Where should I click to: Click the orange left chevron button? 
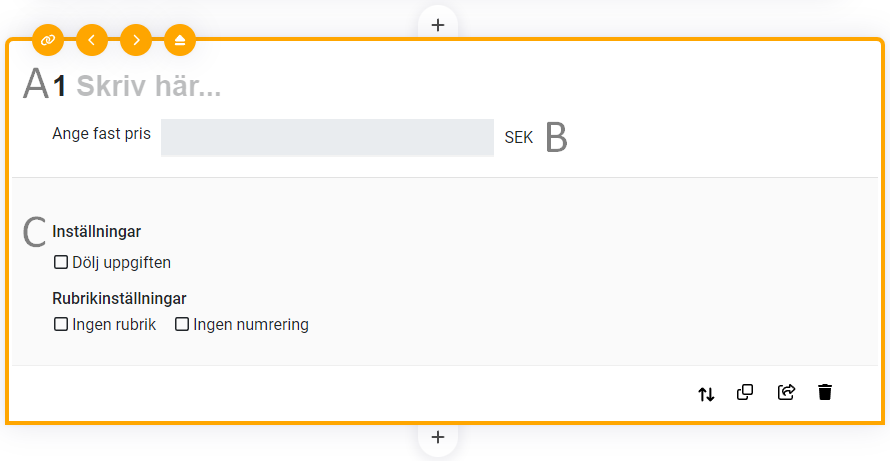pyautogui.click(x=92, y=40)
